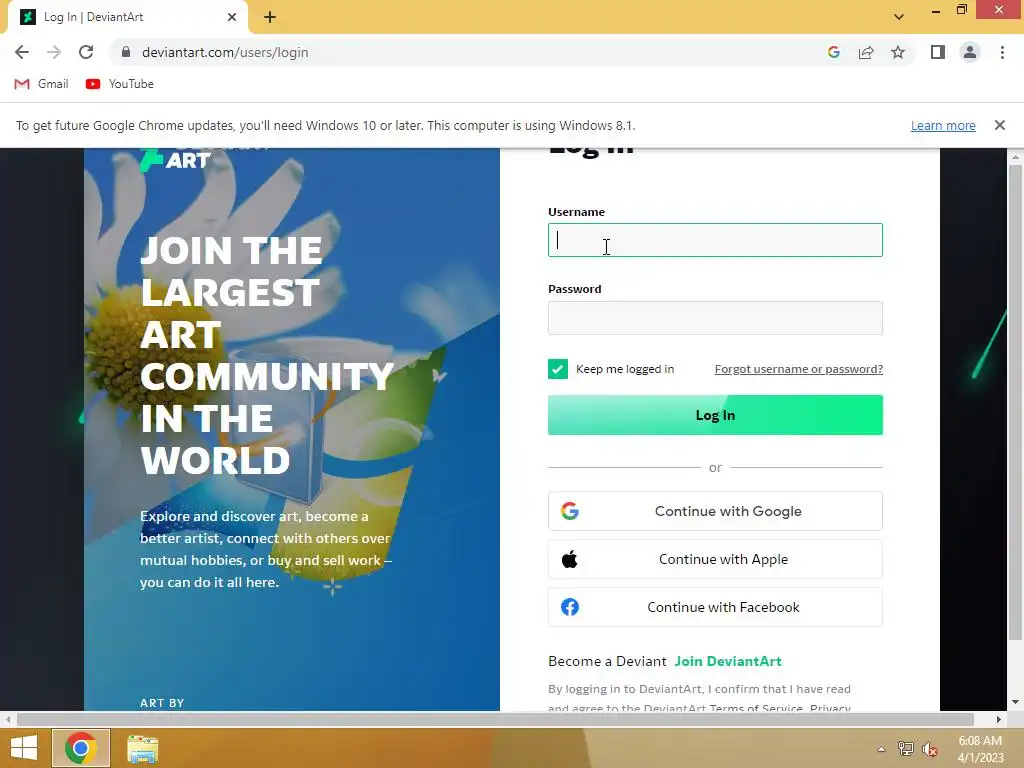Continue with Apple sign-in
The height and width of the screenshot is (768, 1024).
coord(715,559)
